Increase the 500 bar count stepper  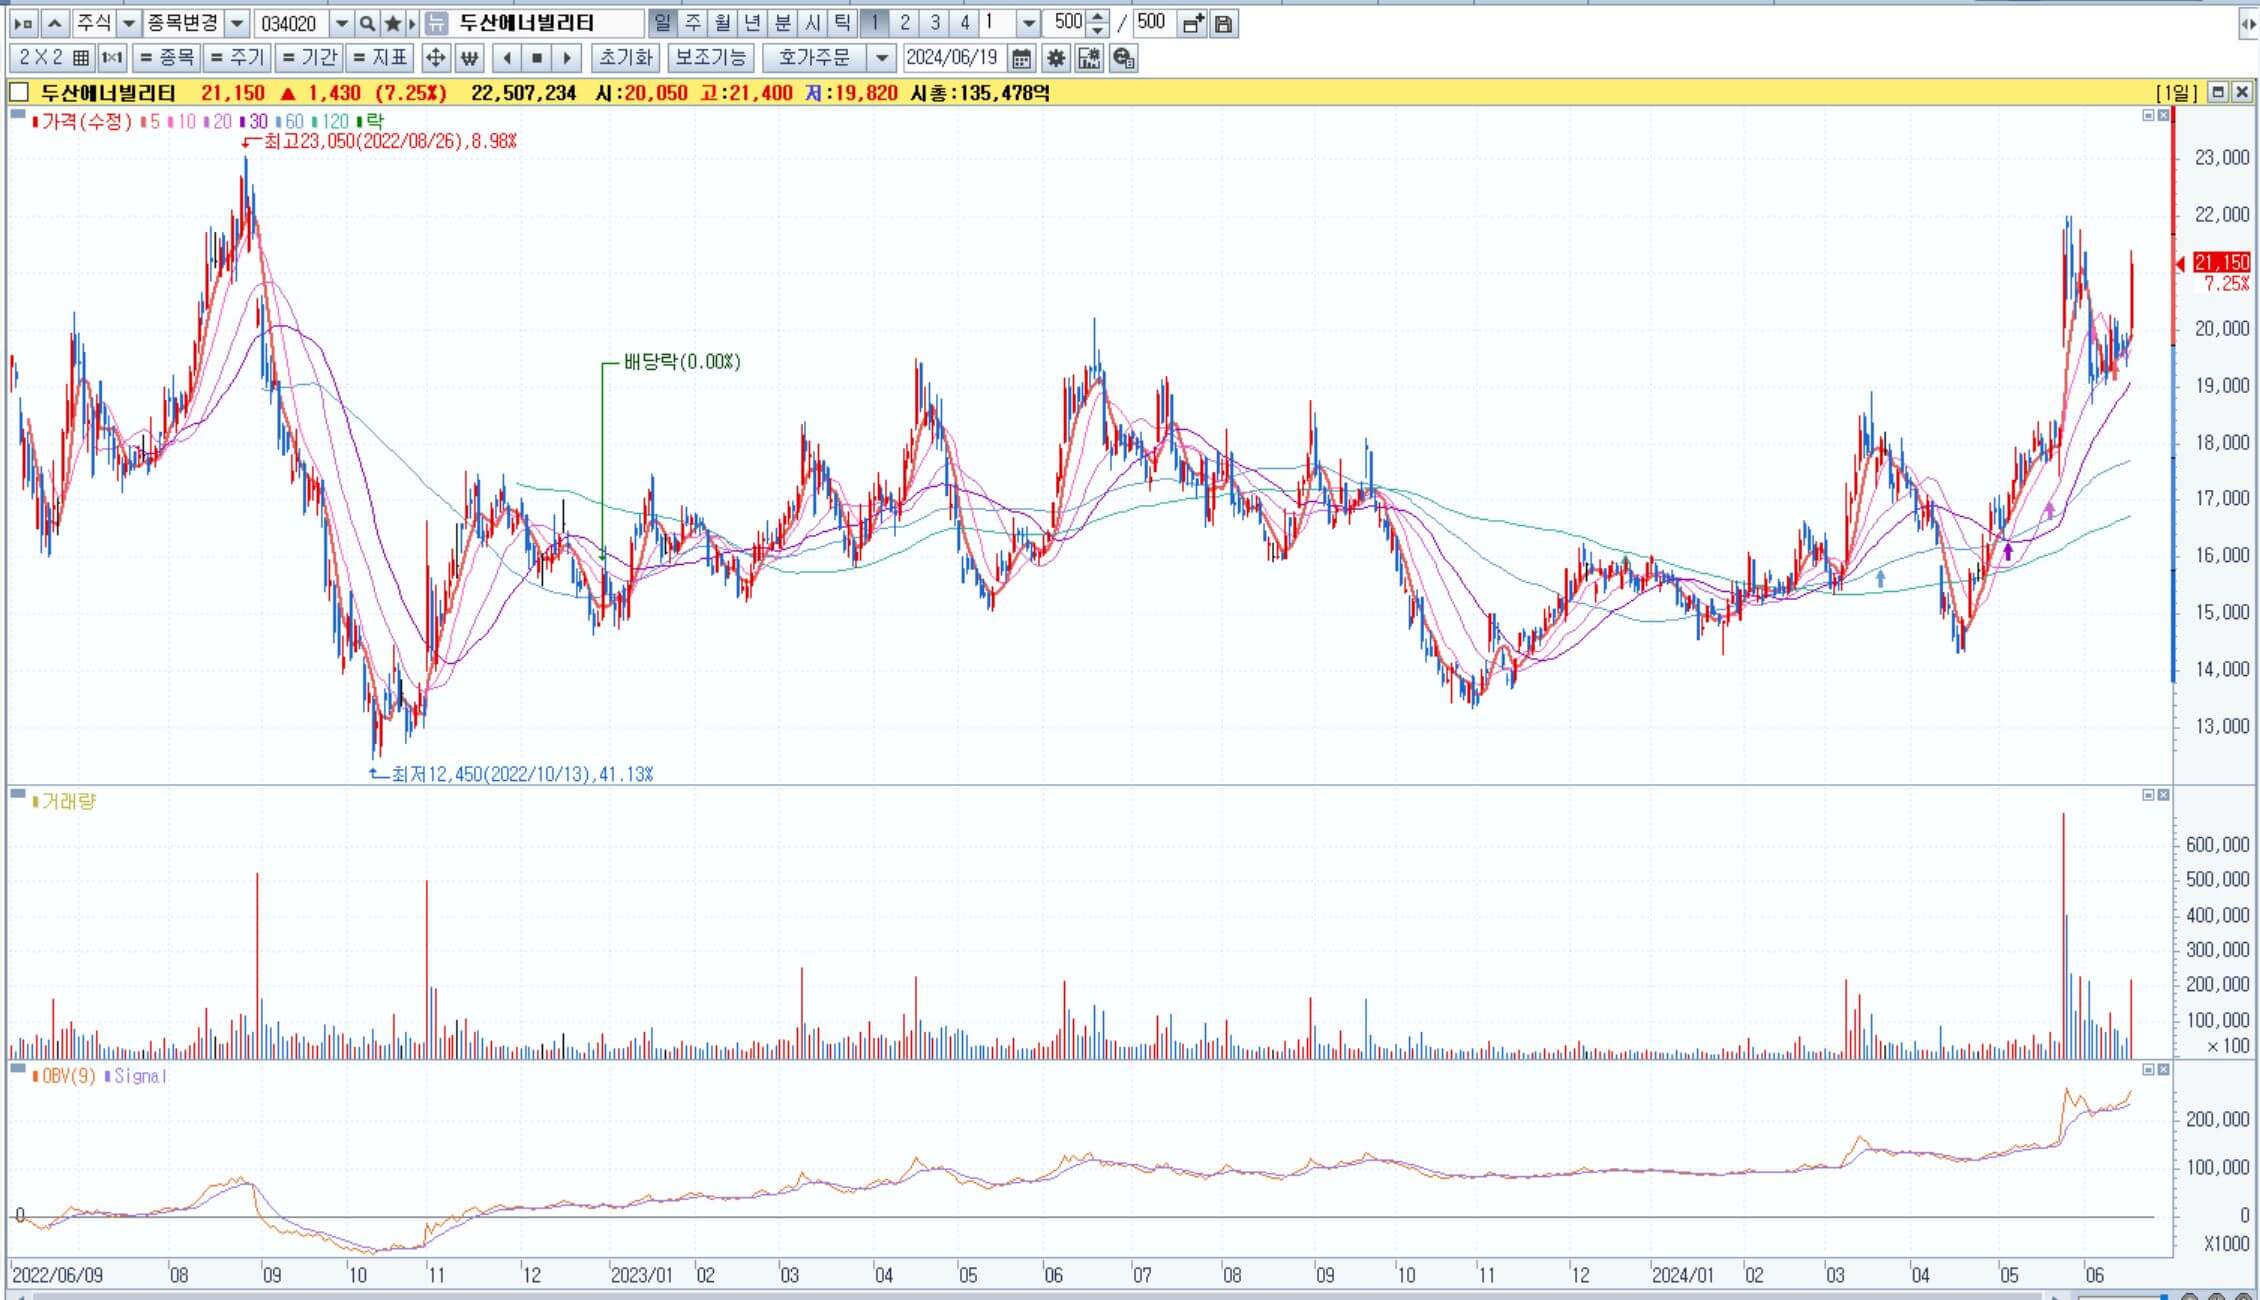pos(1098,17)
